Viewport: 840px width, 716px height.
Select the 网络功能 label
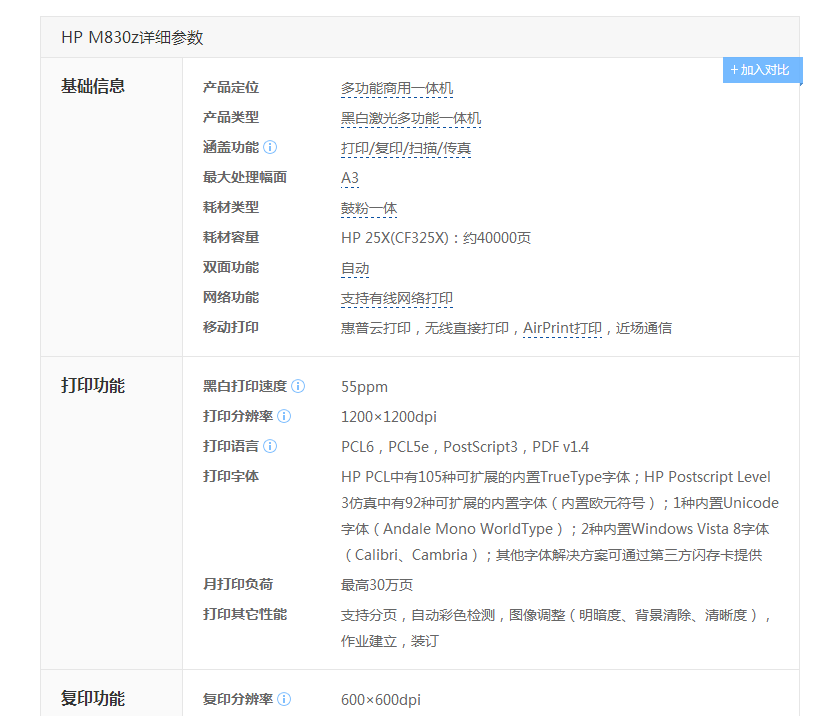pyautogui.click(x=231, y=297)
